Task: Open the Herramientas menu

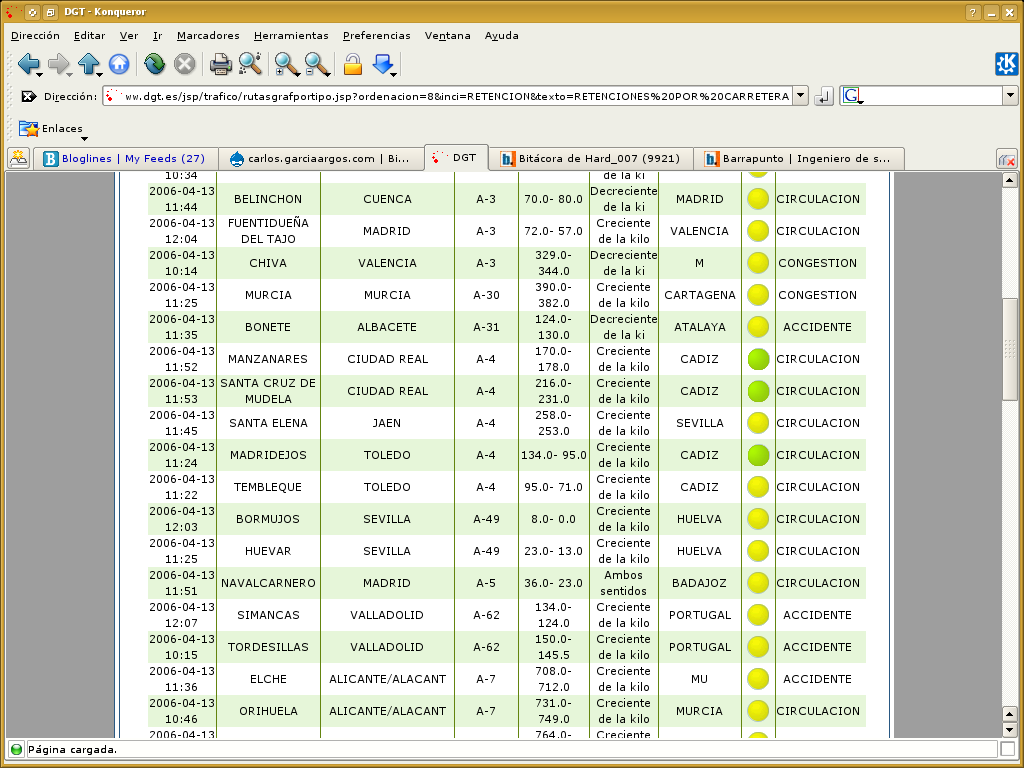Action: [291, 35]
